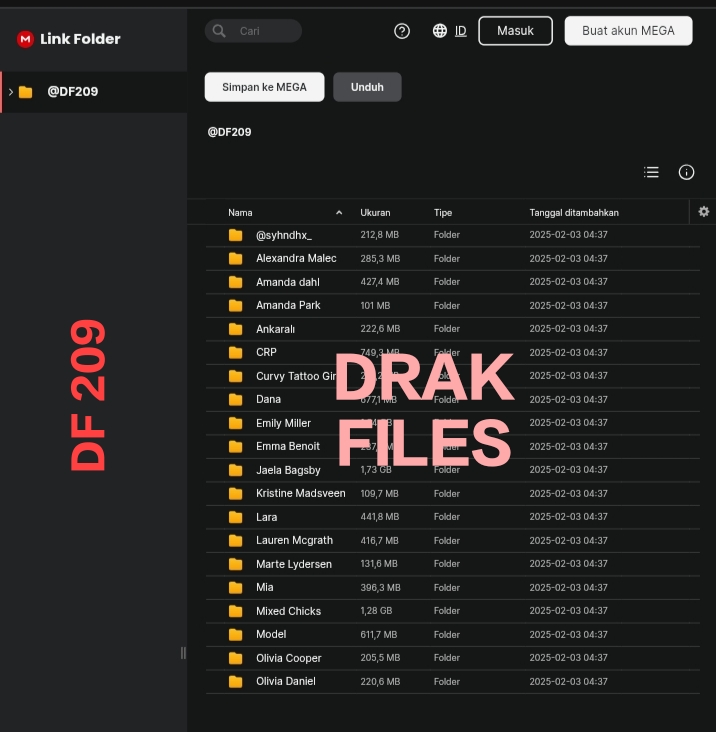Click the Amanda dahl folder icon
This screenshot has width=716, height=732.
(x=236, y=282)
